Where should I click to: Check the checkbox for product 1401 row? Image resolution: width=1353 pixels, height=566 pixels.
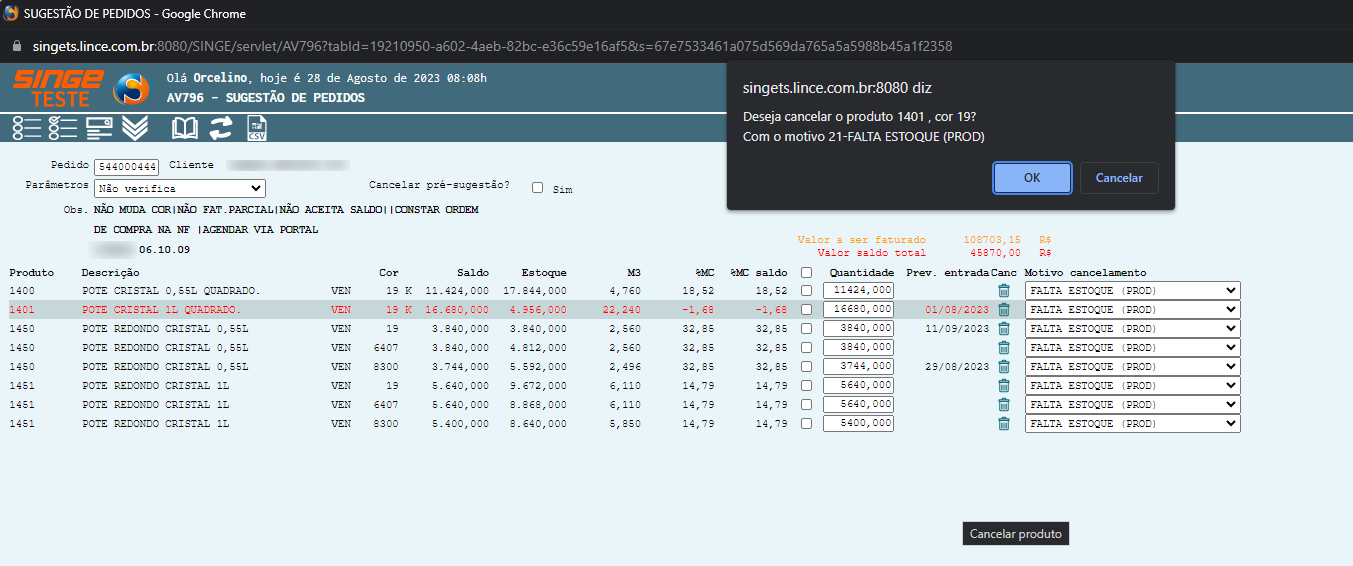(807, 310)
